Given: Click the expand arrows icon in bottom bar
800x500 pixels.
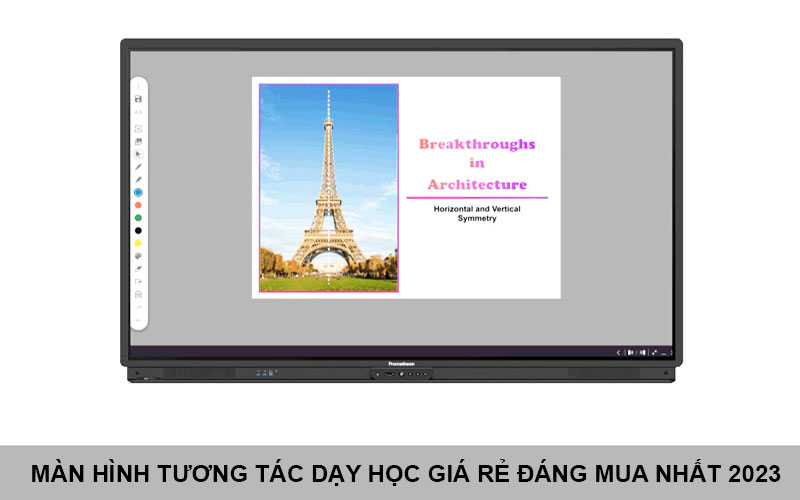Looking at the screenshot, I should click(x=654, y=352).
